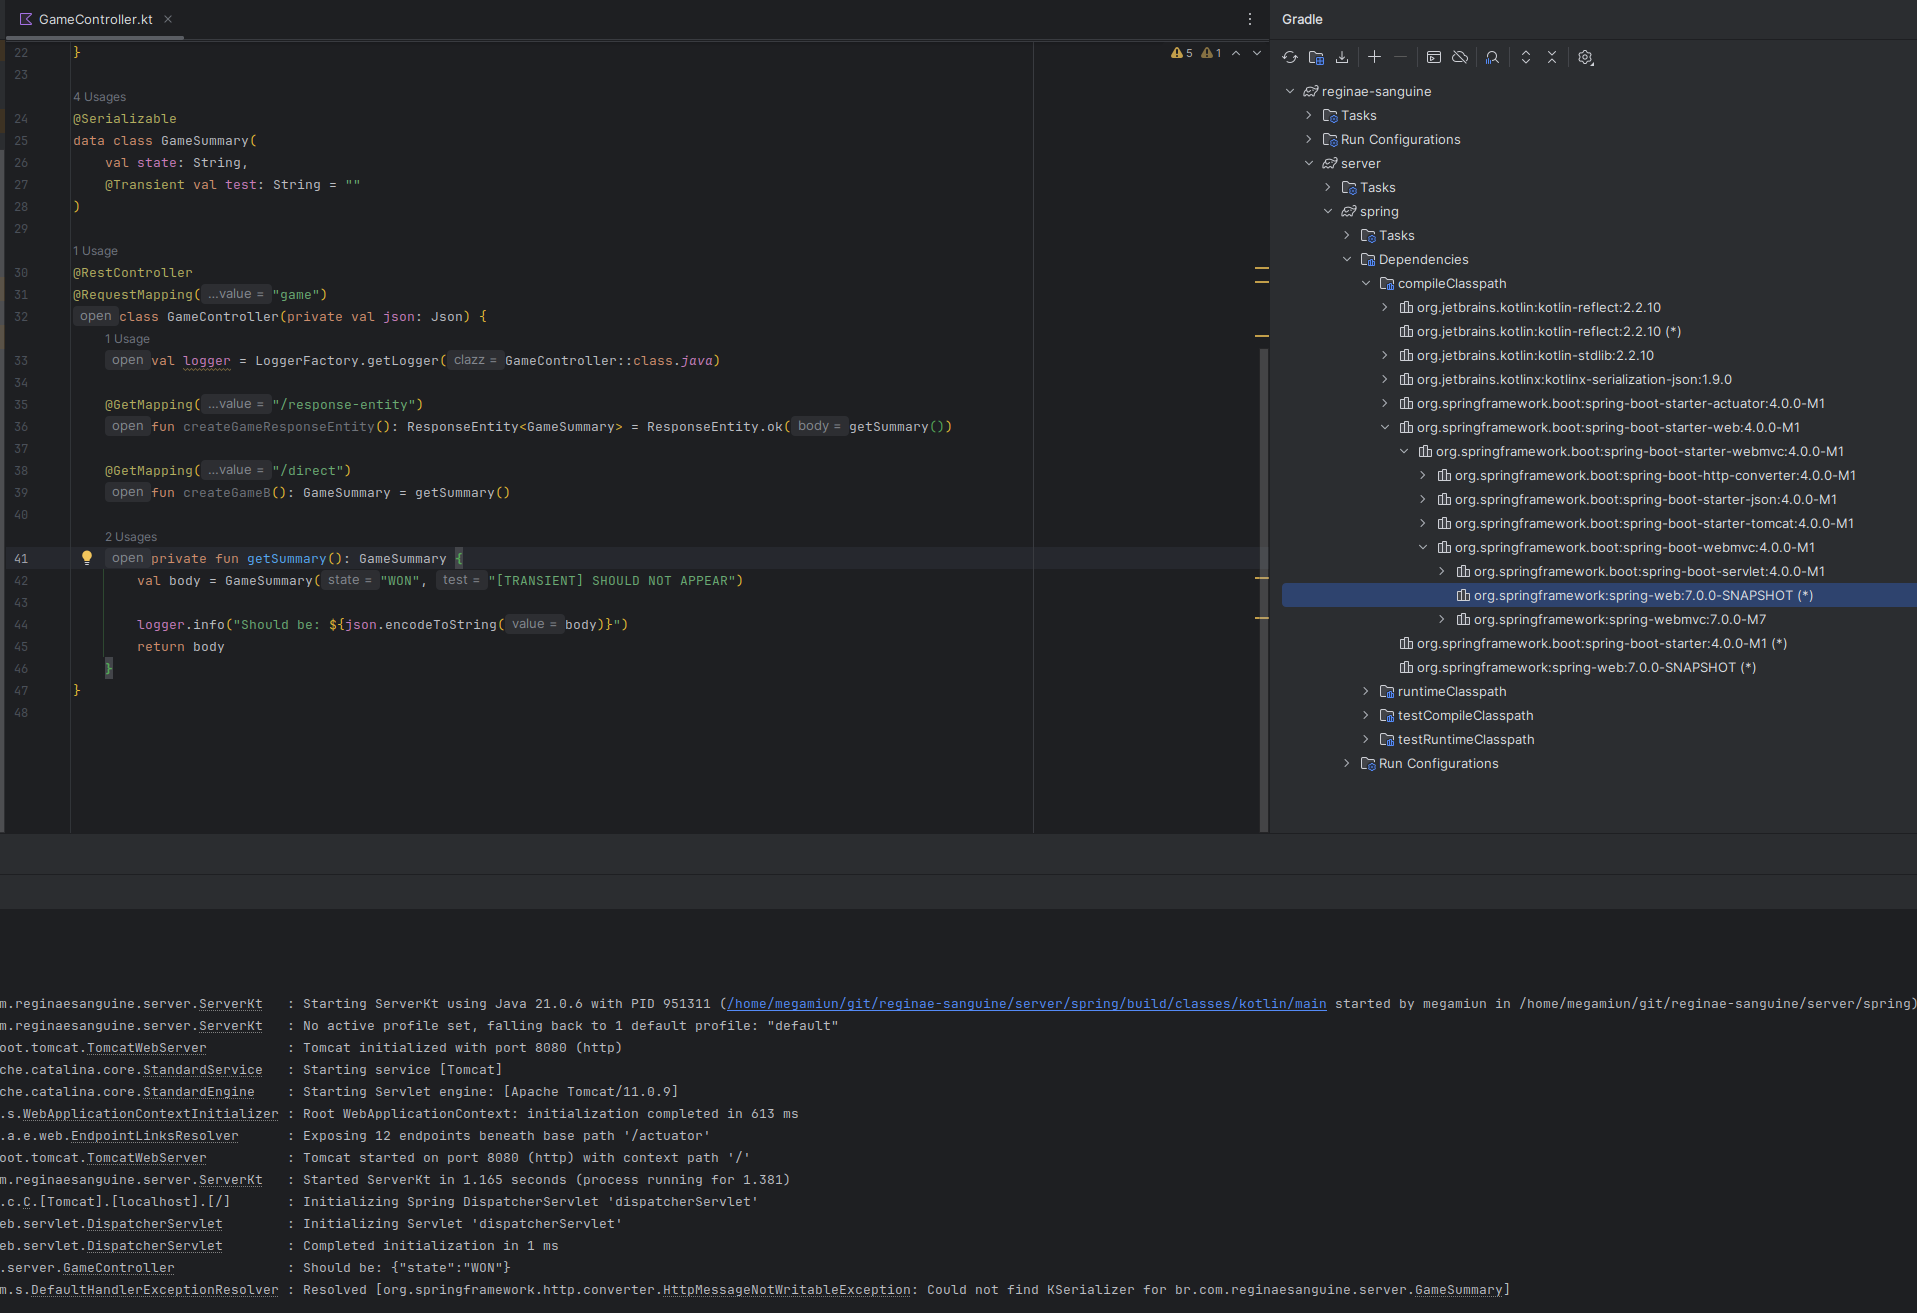Viewport: 1917px width, 1313px height.
Task: Open the Execute Gradle Task icon
Action: tap(1433, 58)
